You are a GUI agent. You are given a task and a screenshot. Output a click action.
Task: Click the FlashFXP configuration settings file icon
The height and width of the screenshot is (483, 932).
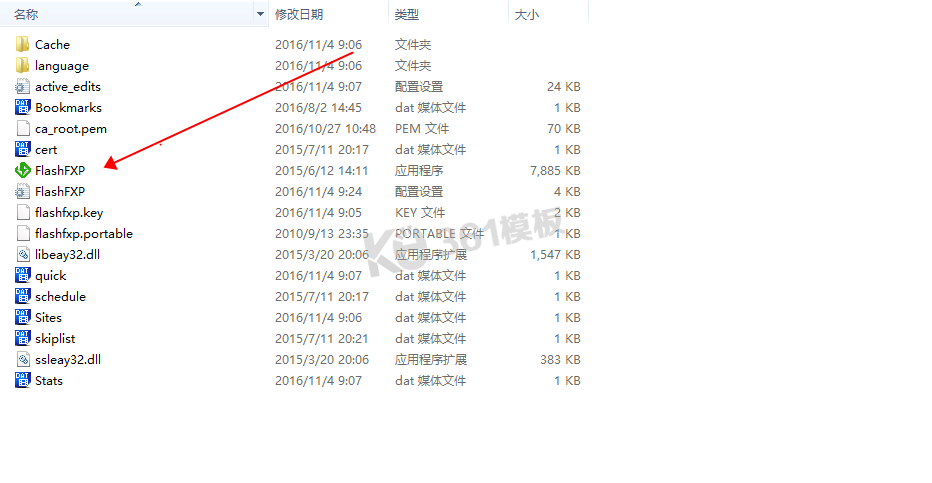tap(23, 191)
